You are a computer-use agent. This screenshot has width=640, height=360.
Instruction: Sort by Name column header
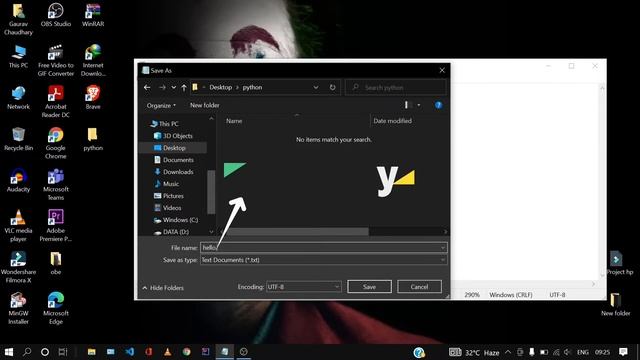234,121
